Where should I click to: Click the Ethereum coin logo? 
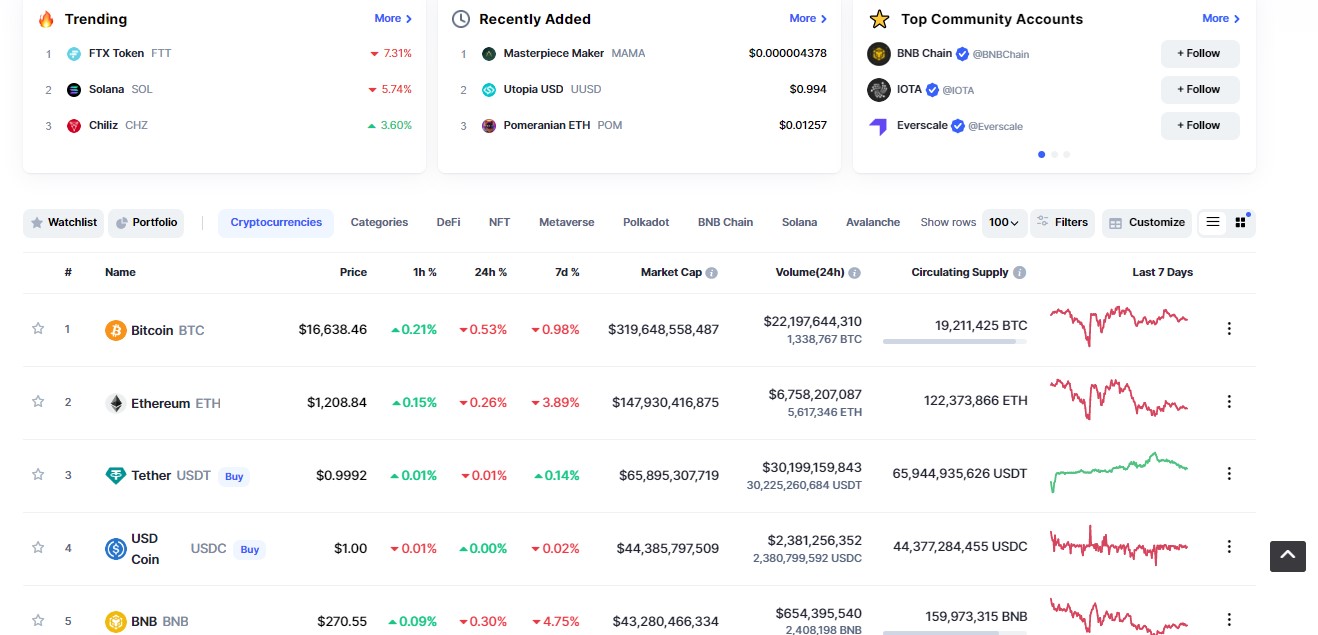point(116,403)
